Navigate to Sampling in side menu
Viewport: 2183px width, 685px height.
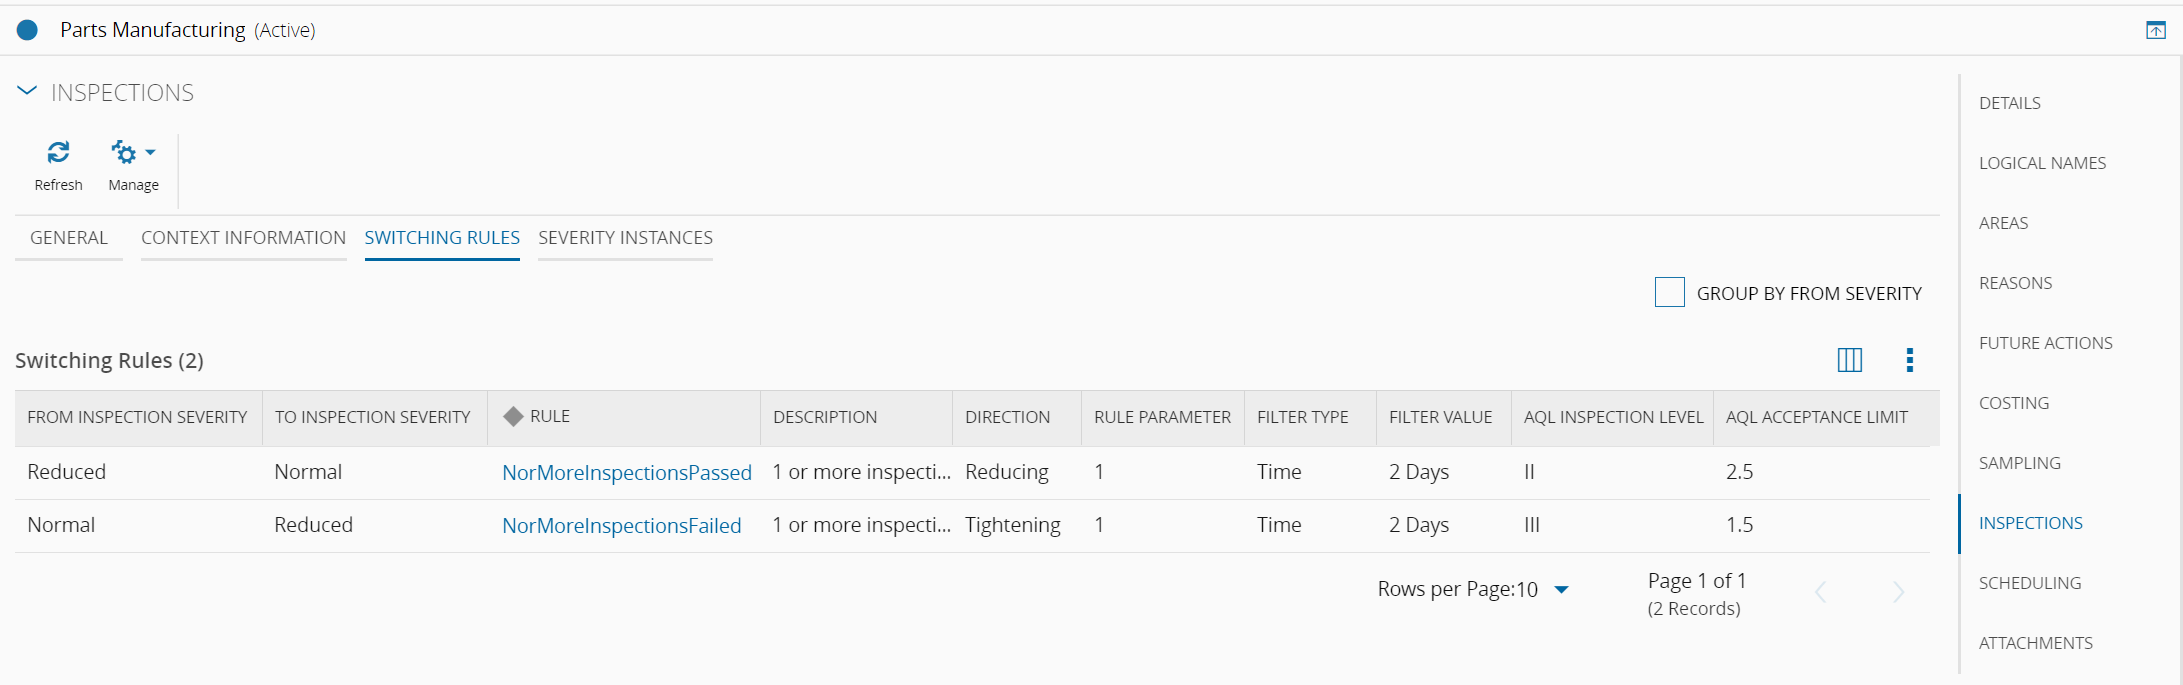click(x=2019, y=463)
